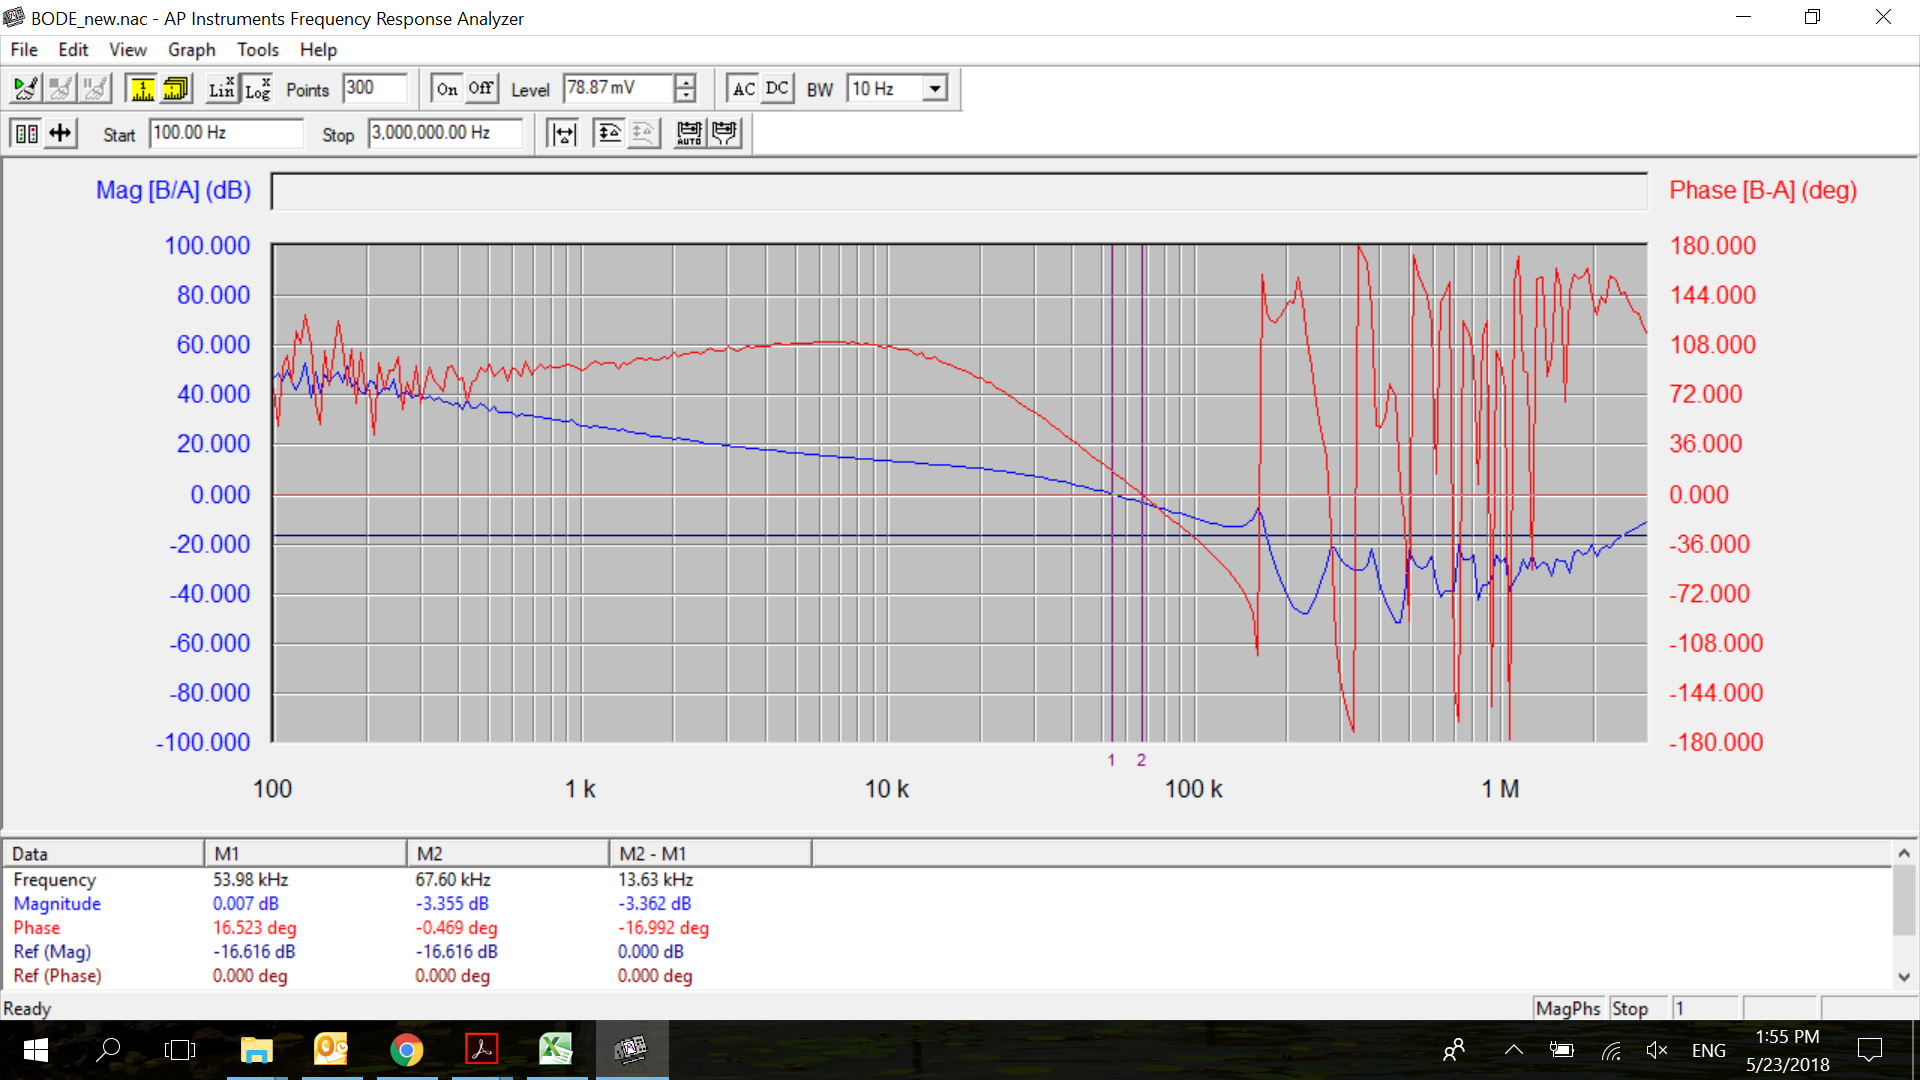Switch the X axis to Log scale

pos(258,89)
